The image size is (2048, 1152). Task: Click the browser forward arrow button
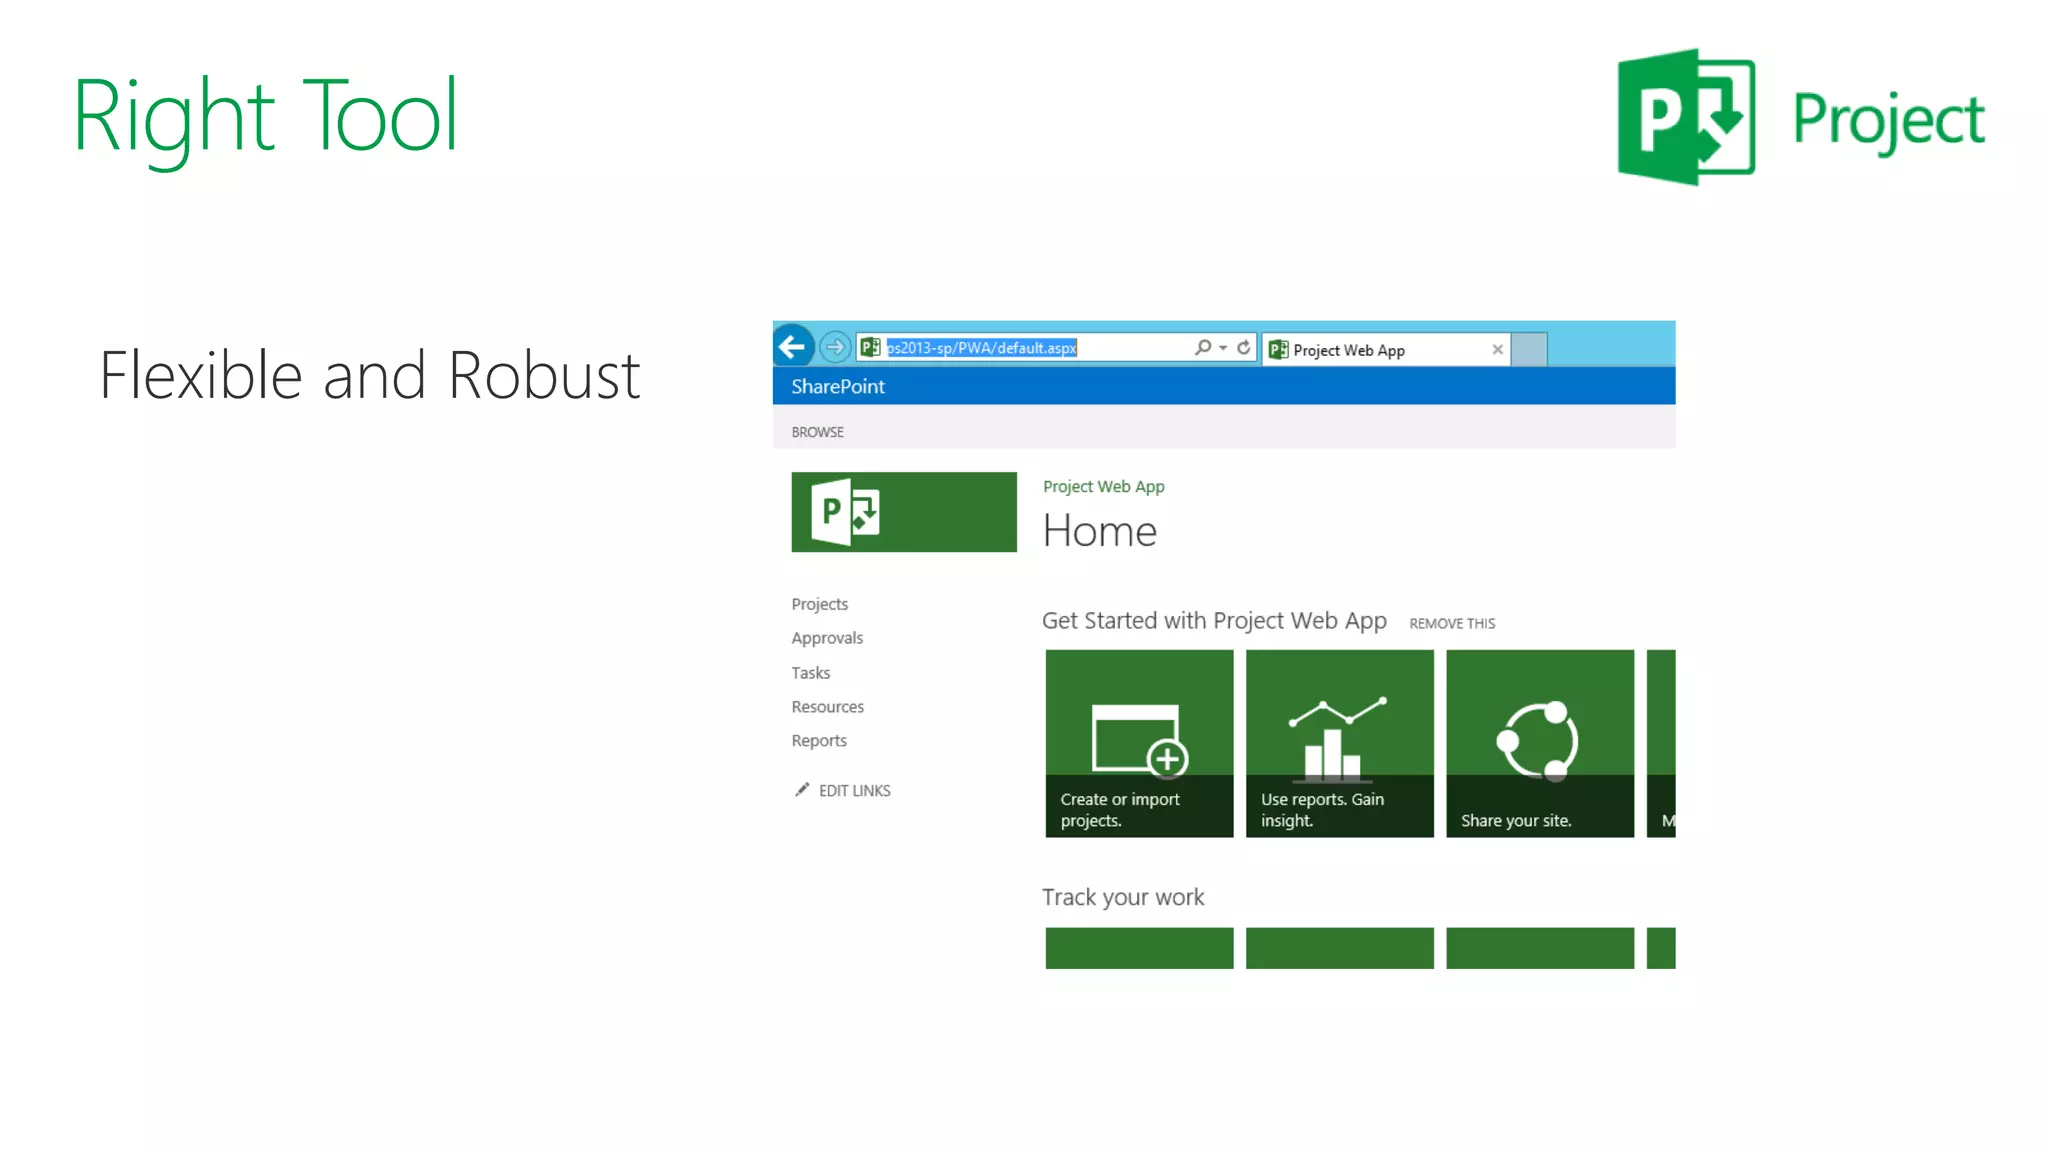pyautogui.click(x=835, y=347)
